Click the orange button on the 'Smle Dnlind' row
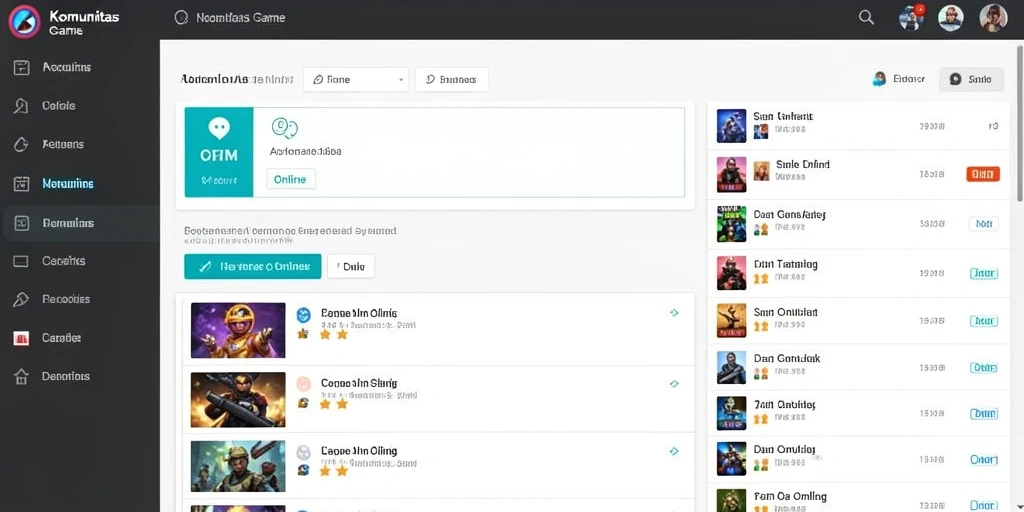 pos(983,174)
